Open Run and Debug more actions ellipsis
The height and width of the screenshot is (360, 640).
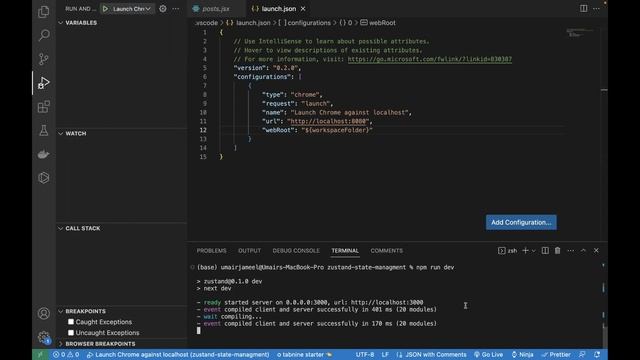tap(176, 9)
